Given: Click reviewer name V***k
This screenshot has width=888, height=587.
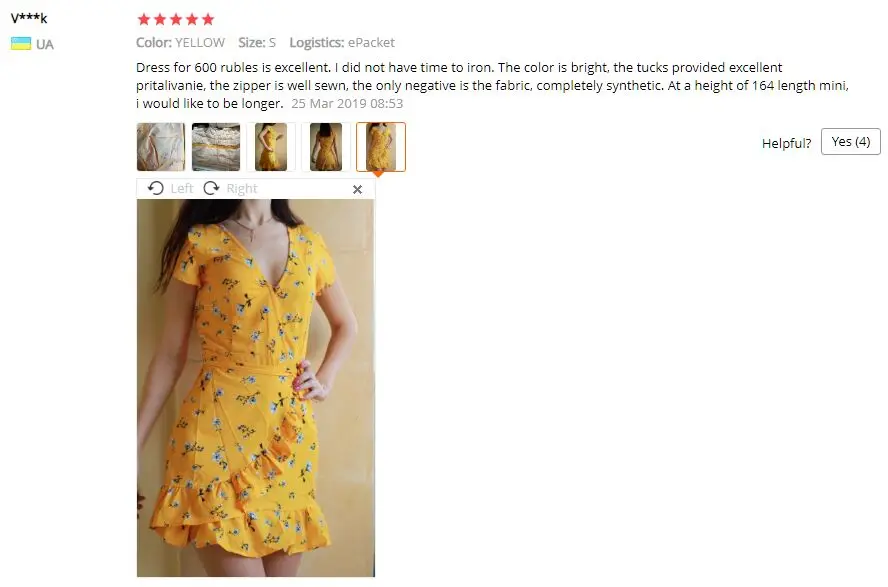Looking at the screenshot, I should tap(29, 18).
